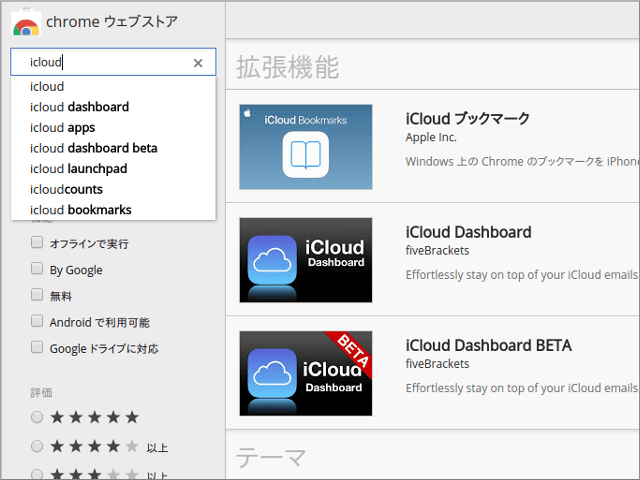Open the iCloud Bookmarks thumbnail image

coord(306,147)
